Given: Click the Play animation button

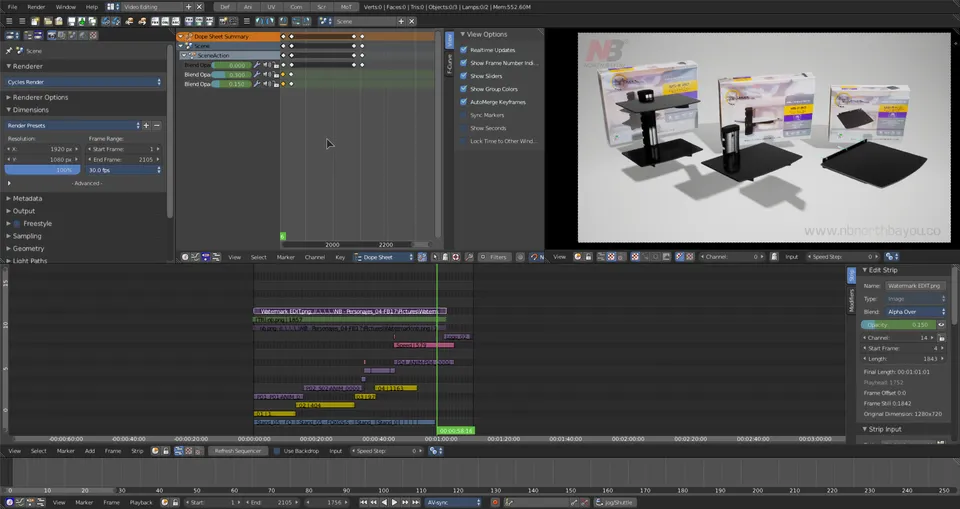Looking at the screenshot, I should pos(394,502).
